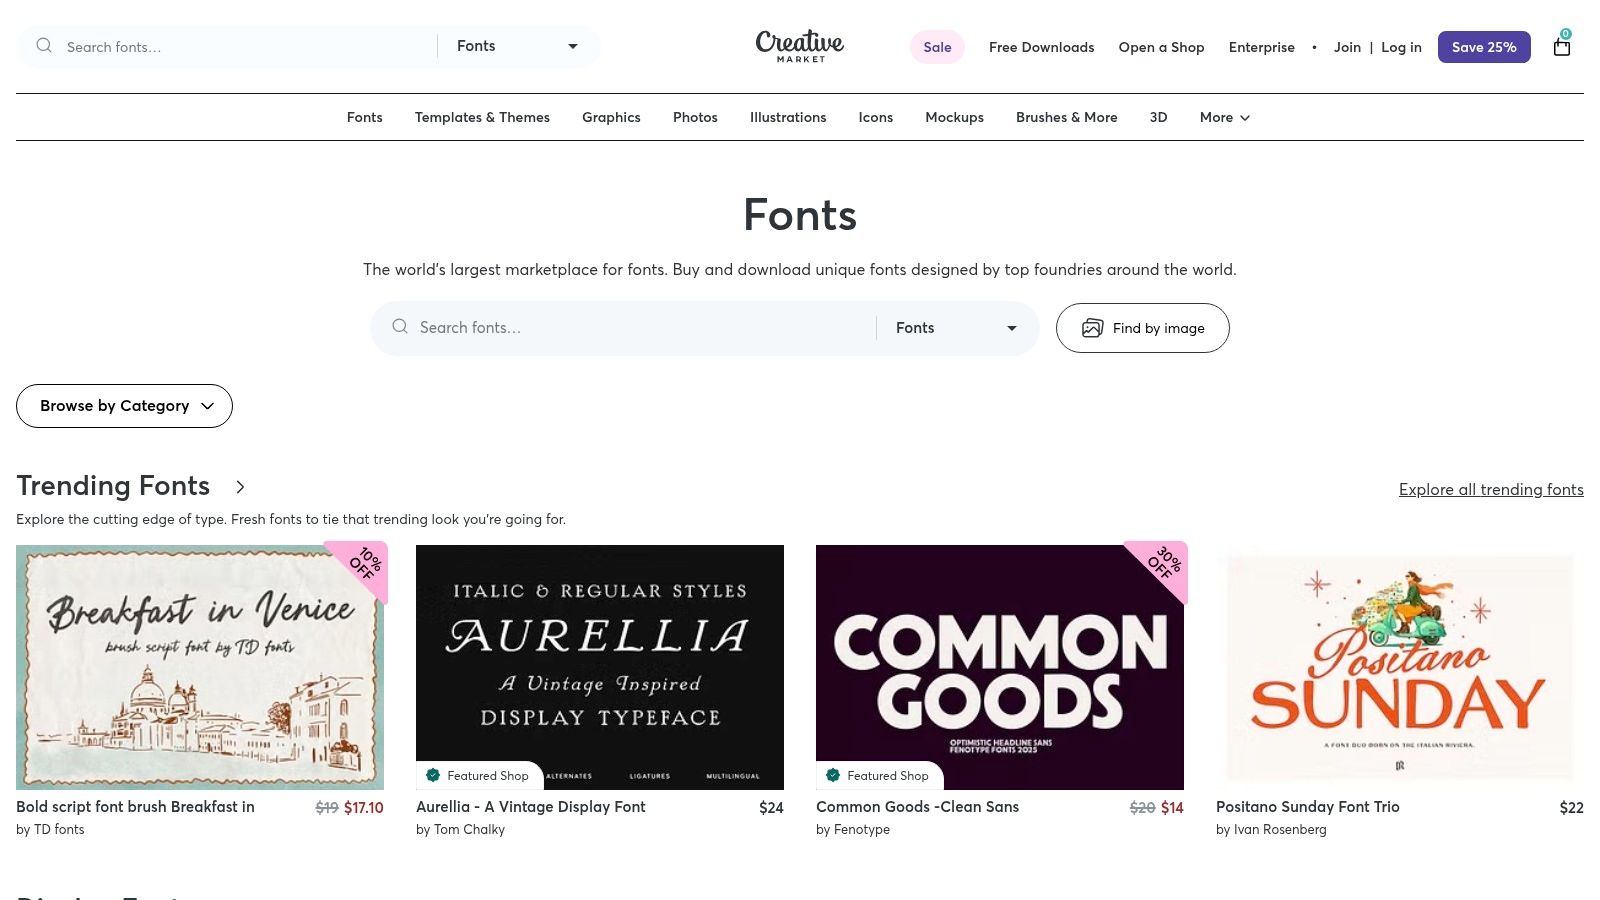Expand the Browse by Category dropdown
Viewport: 1600px width, 900px height.
point(124,406)
